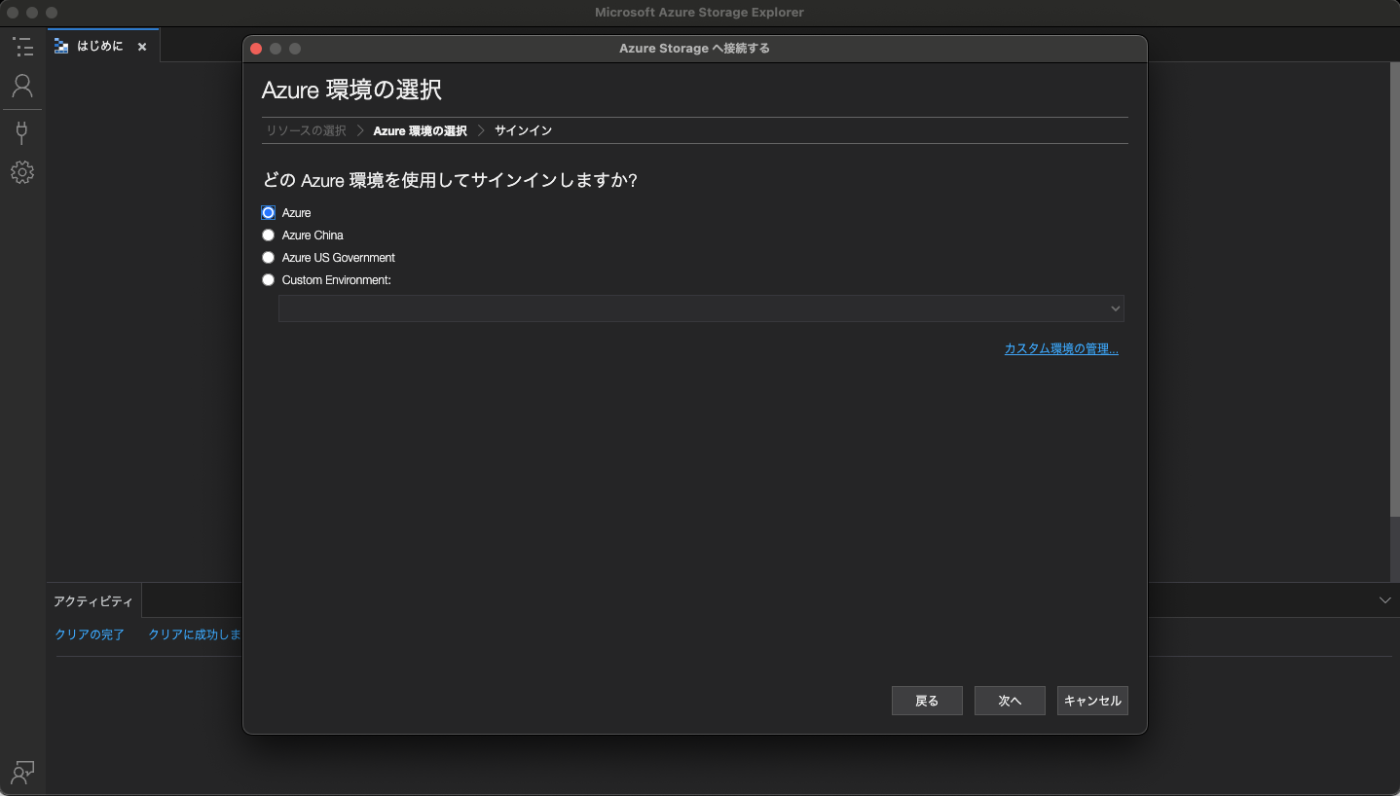Open the カスタム環境の管理 link
The width and height of the screenshot is (1400, 796).
1061,349
